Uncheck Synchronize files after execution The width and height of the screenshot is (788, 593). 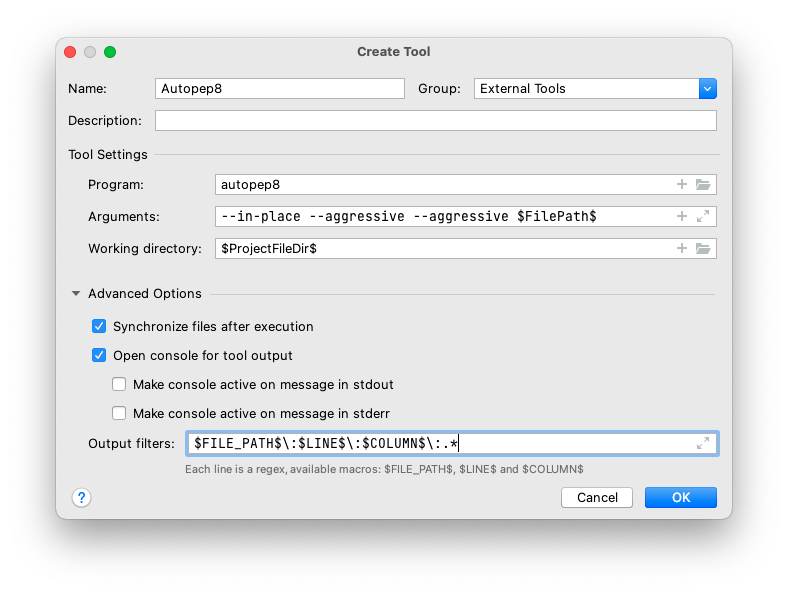(x=99, y=326)
